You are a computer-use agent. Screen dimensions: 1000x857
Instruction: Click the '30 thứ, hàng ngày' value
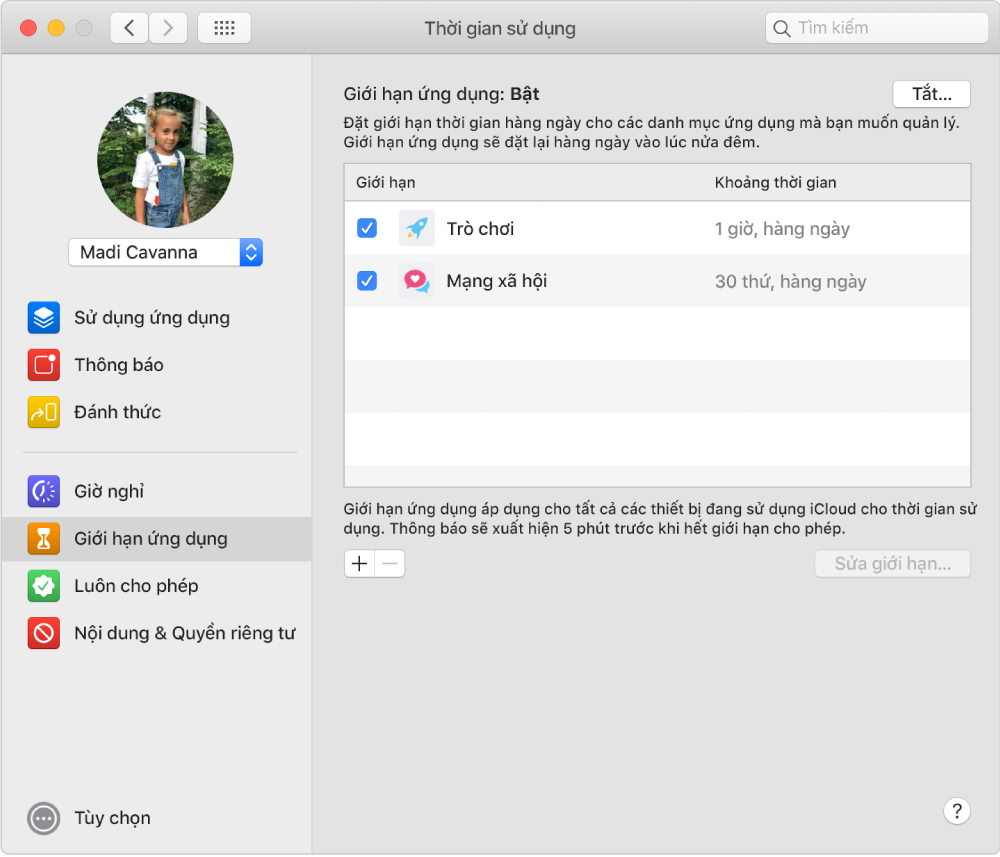point(790,281)
